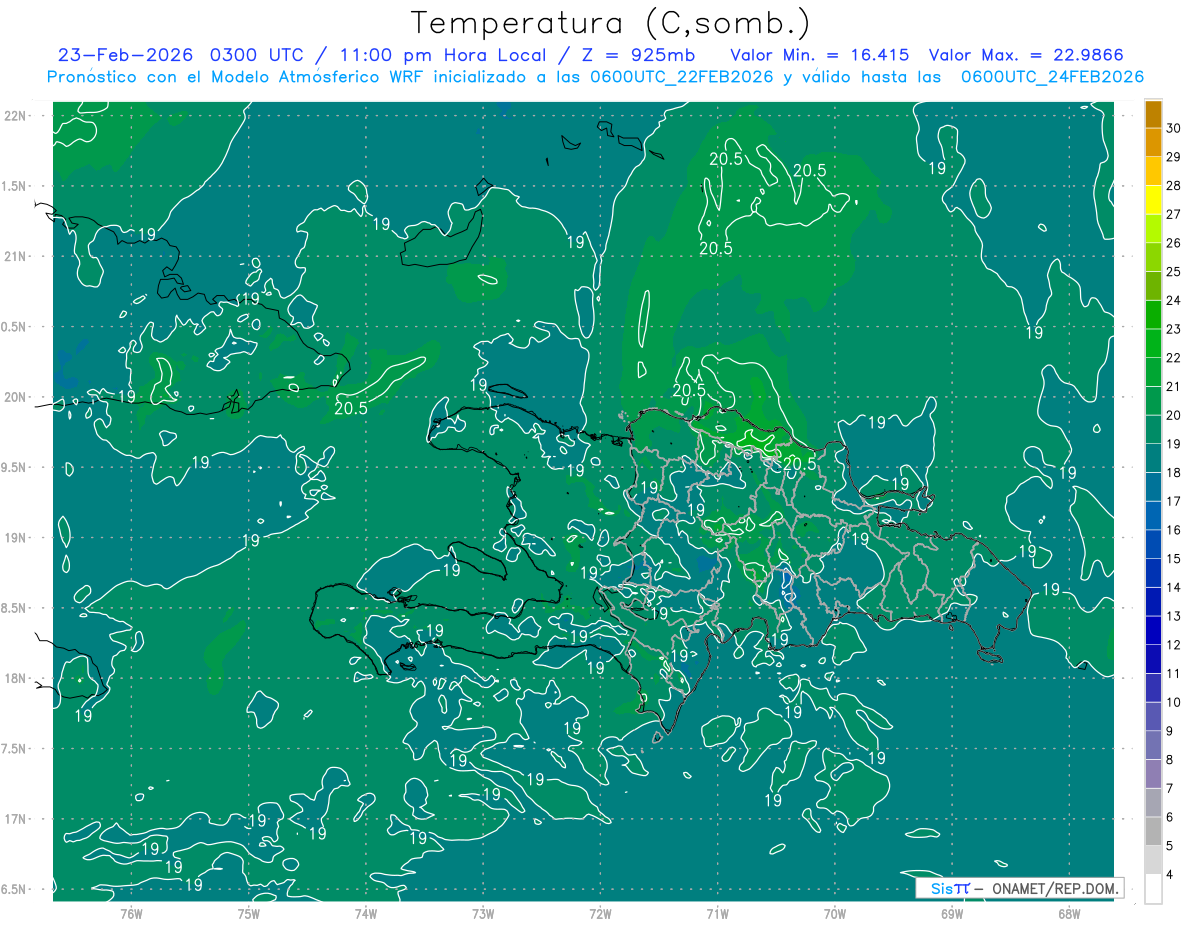This screenshot has height=927, width=1200.
Task: Click the 28 value on the color scale
Action: point(1174,186)
